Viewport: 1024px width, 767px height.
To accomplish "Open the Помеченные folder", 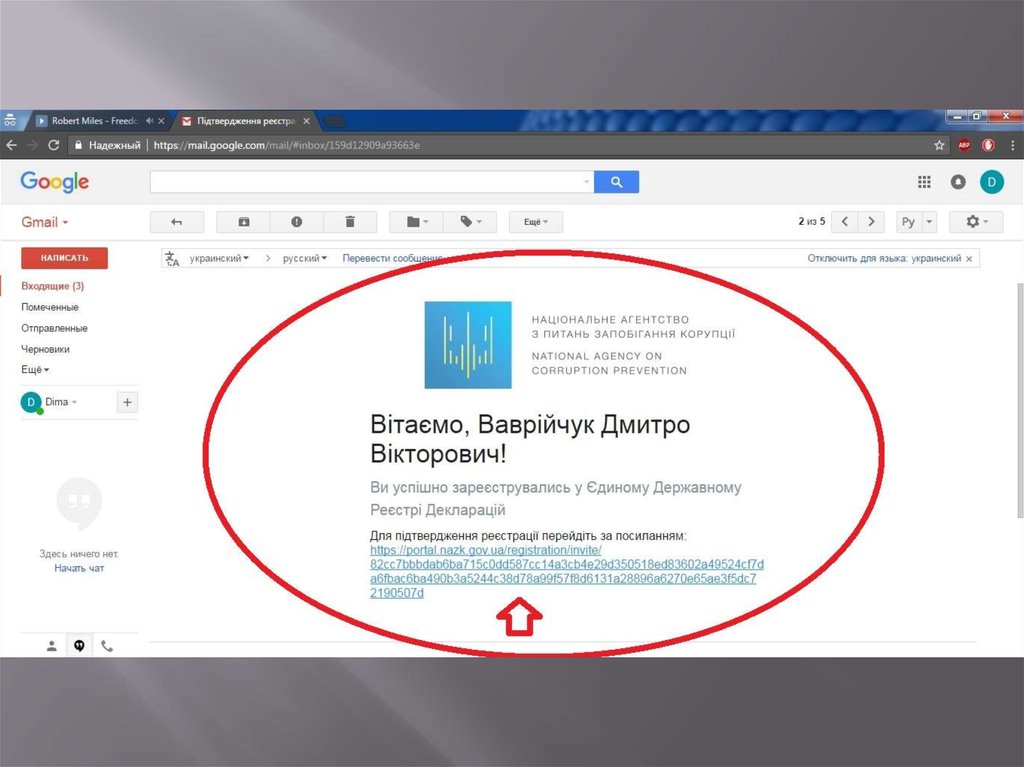I will tap(50, 307).
